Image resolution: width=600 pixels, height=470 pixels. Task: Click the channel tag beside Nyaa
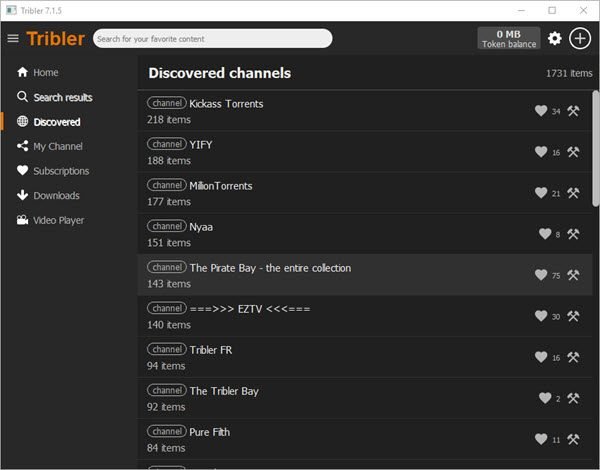[167, 226]
